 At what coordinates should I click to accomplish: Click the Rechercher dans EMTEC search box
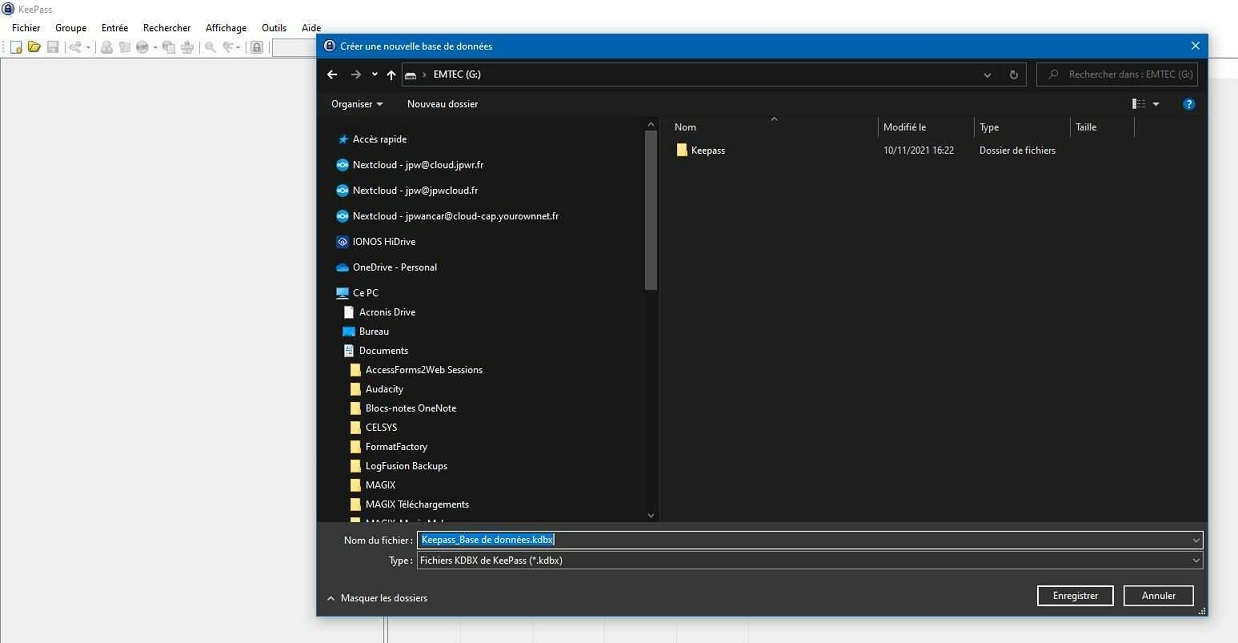(1117, 74)
